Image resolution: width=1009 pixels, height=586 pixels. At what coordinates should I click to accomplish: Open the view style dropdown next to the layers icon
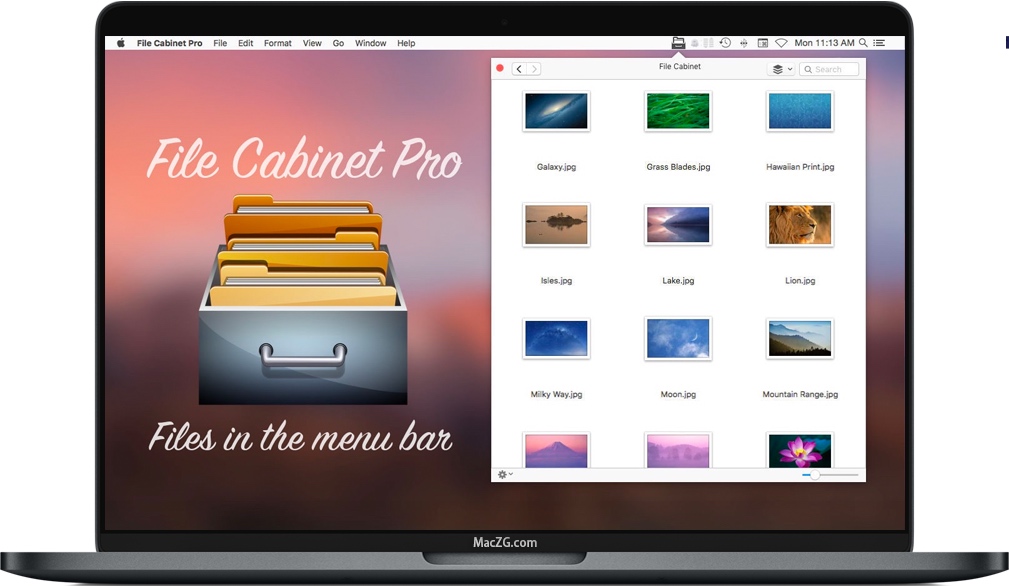[792, 69]
